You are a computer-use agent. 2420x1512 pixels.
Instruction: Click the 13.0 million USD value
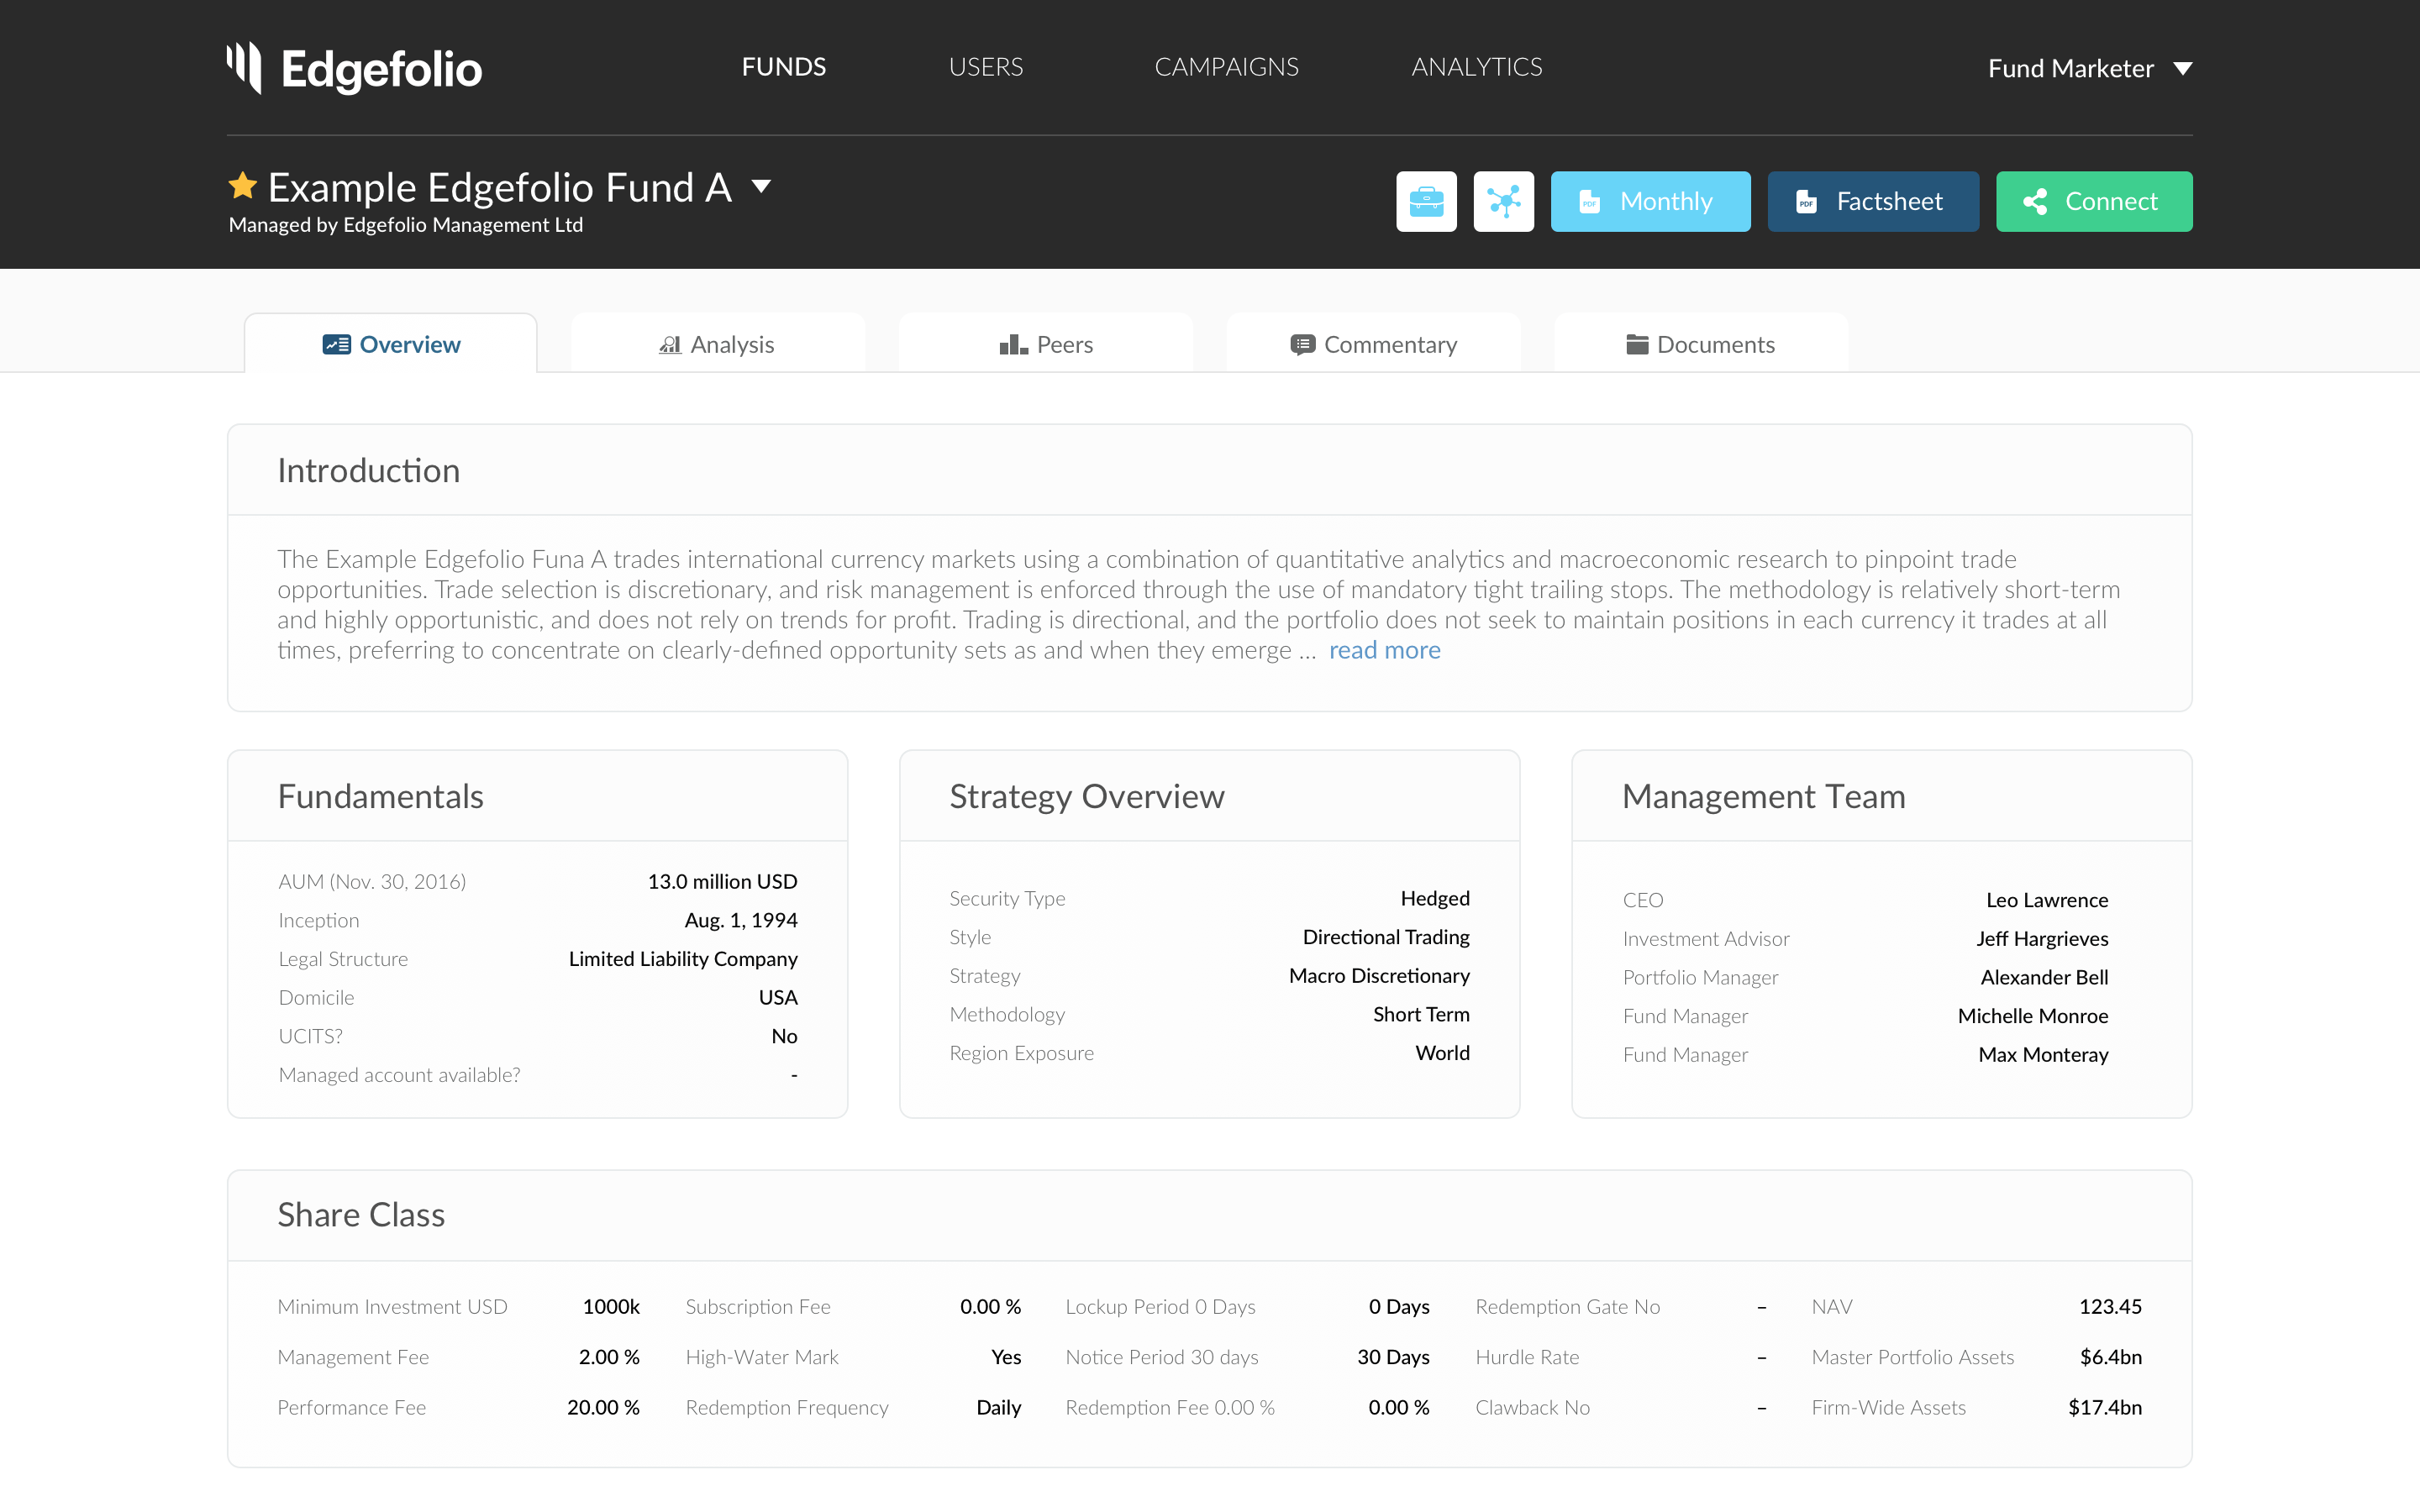(722, 881)
